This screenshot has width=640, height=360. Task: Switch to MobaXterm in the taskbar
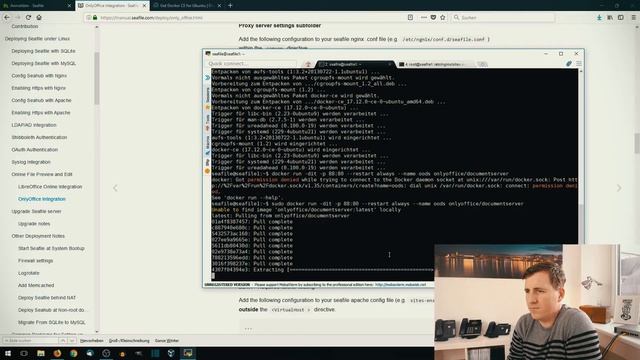(x=188, y=353)
